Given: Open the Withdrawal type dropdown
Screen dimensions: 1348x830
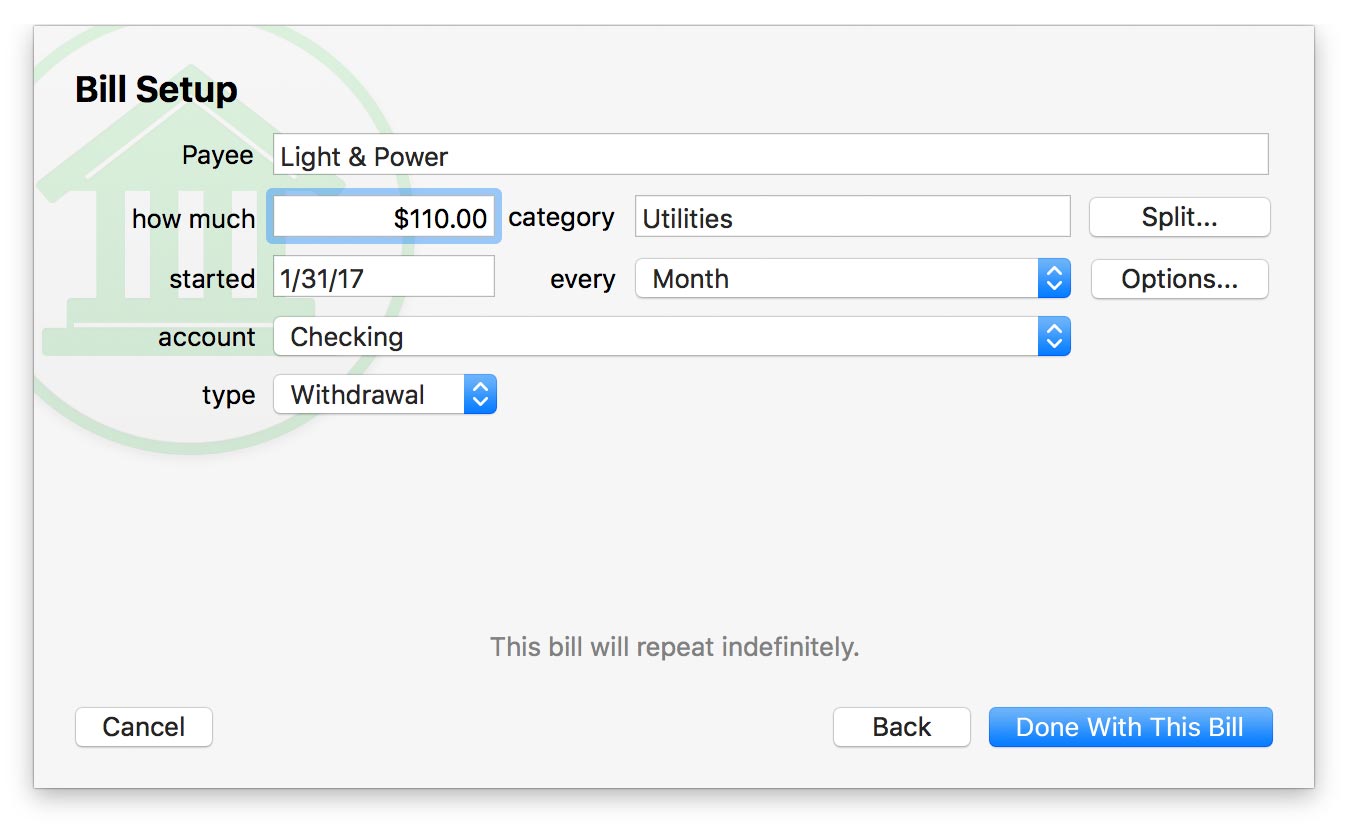Looking at the screenshot, I should click(x=384, y=395).
